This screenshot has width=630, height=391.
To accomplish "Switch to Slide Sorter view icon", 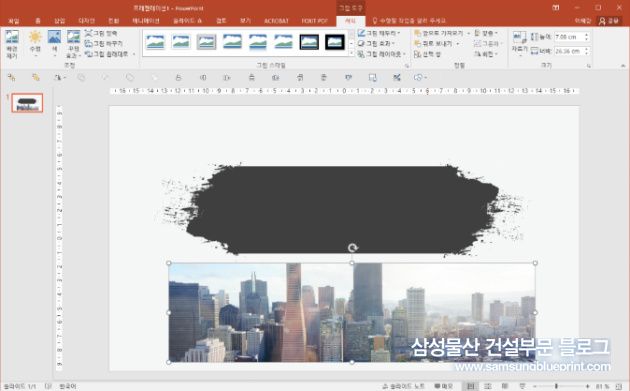I will pos(488,386).
